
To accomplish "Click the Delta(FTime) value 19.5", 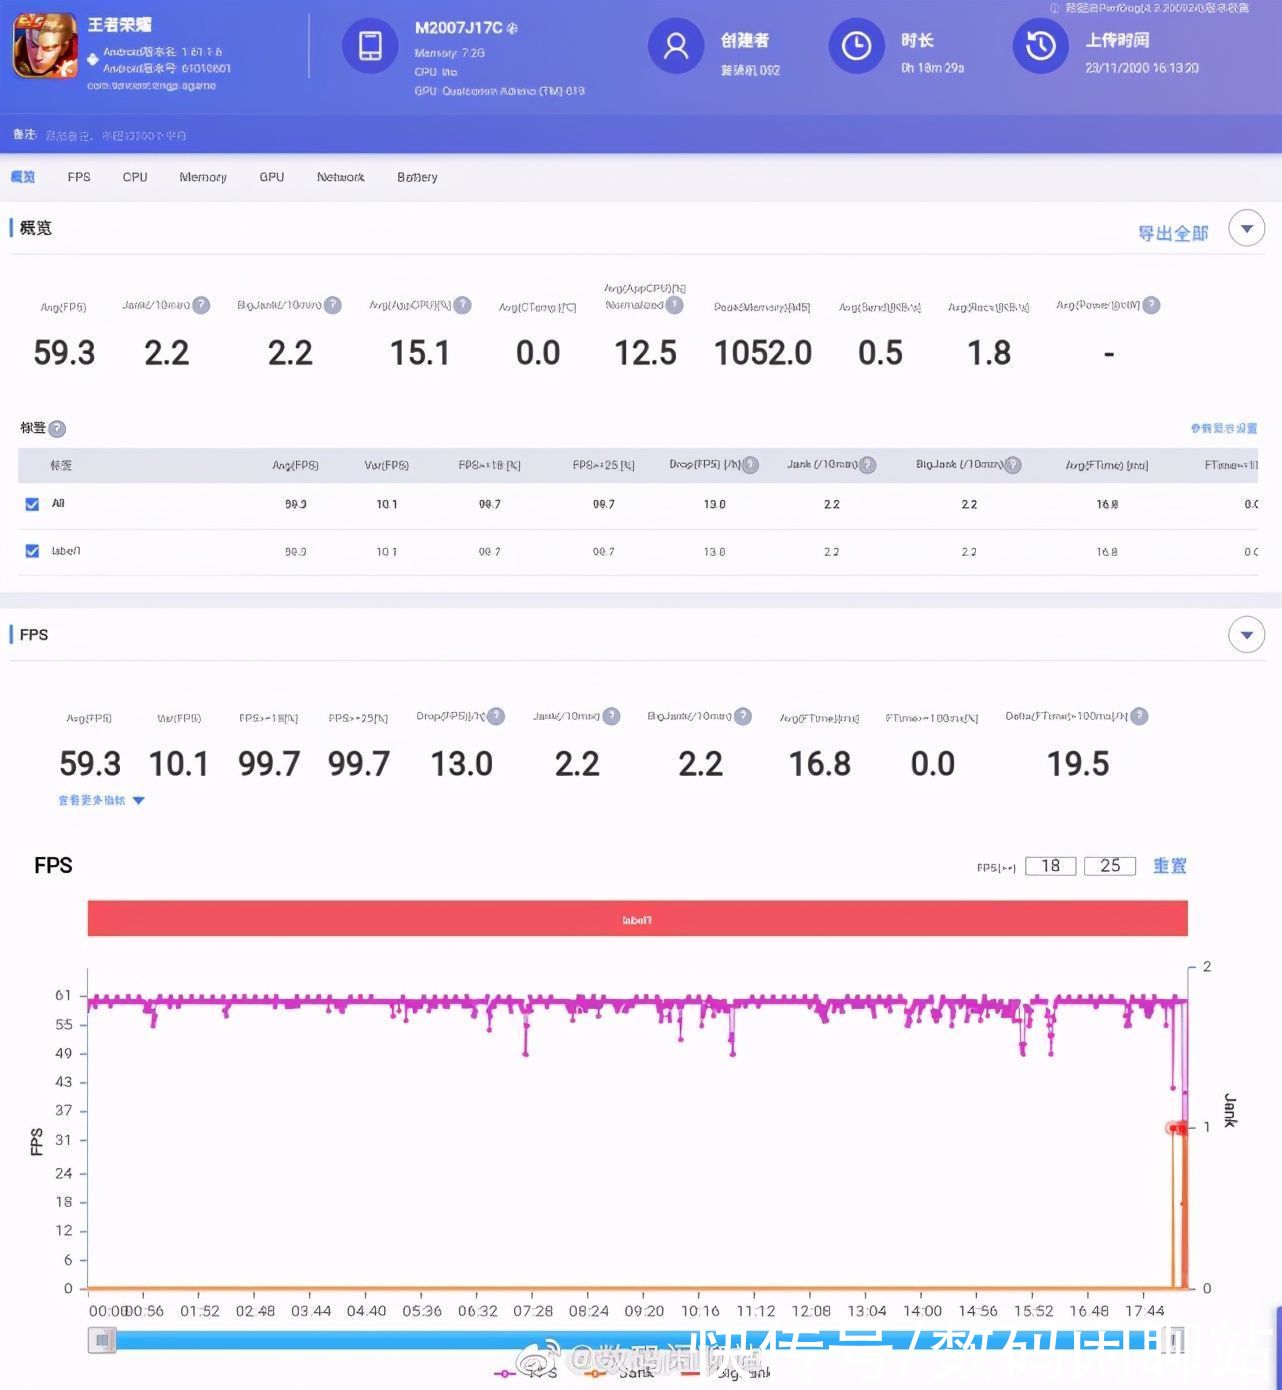I will (x=1078, y=764).
